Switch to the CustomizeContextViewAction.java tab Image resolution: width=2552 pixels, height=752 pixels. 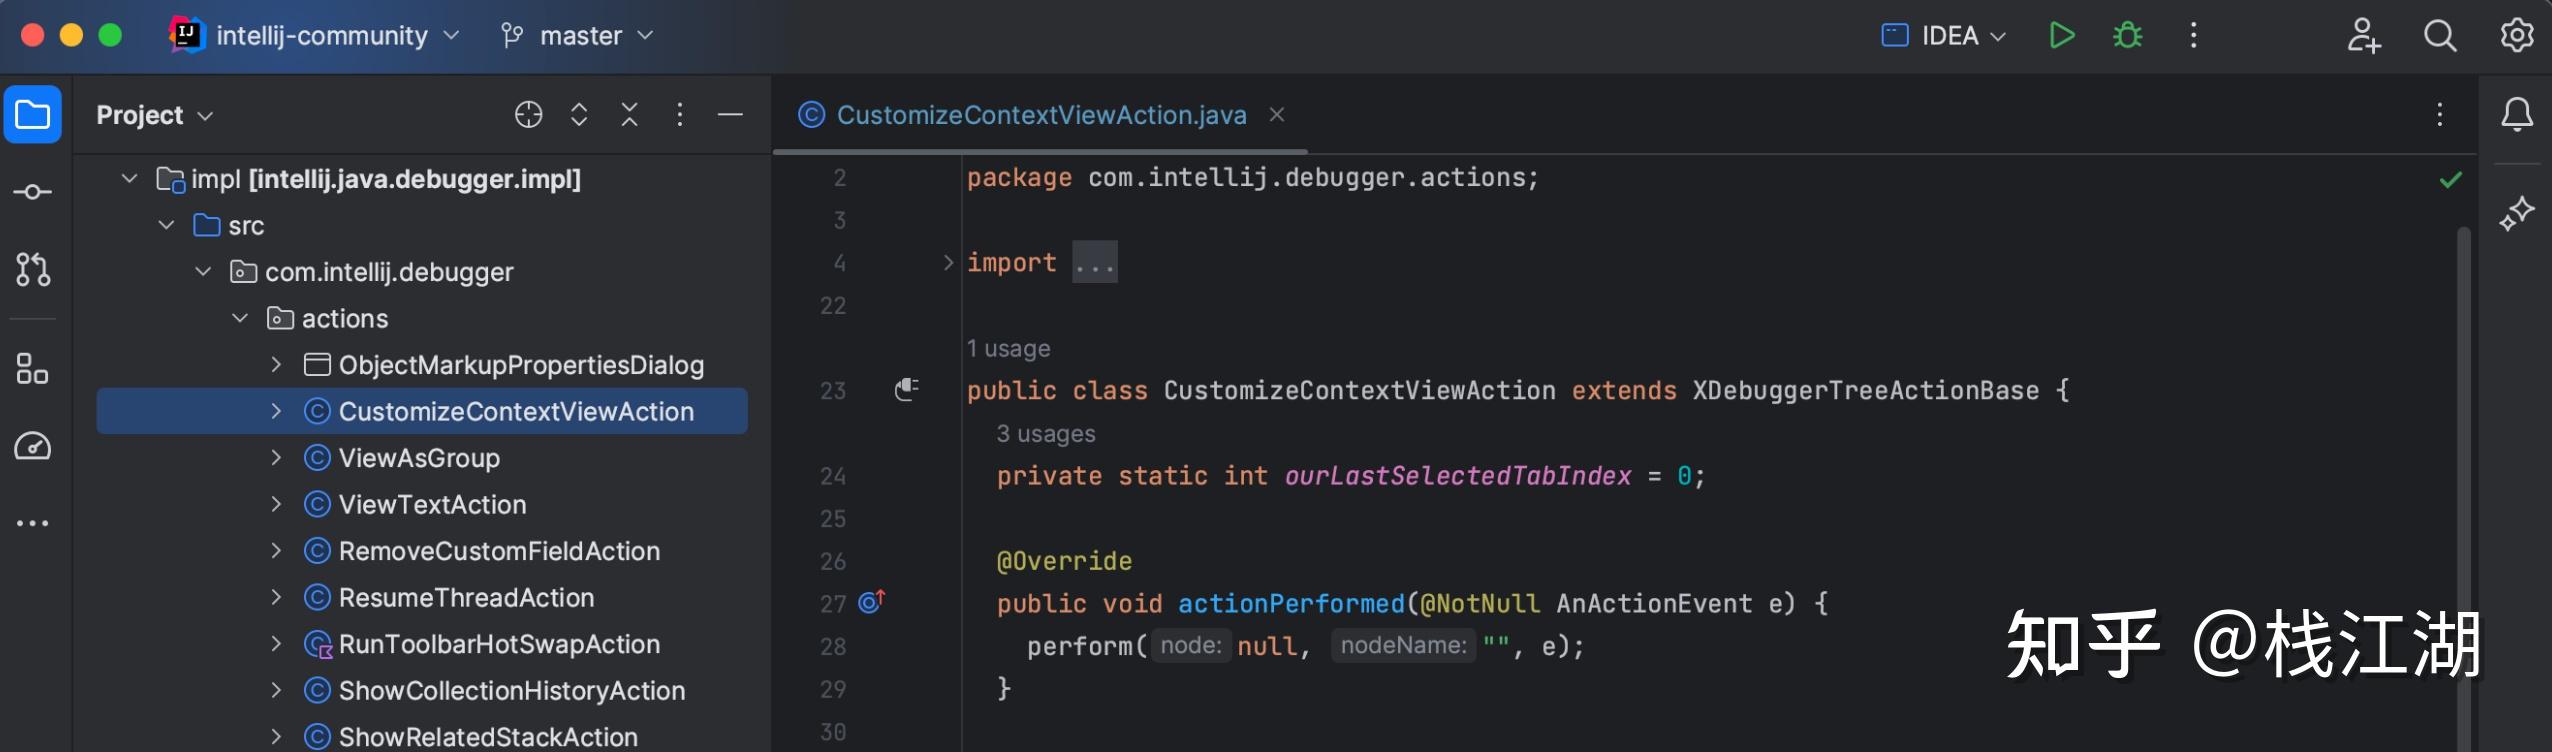pyautogui.click(x=1040, y=115)
